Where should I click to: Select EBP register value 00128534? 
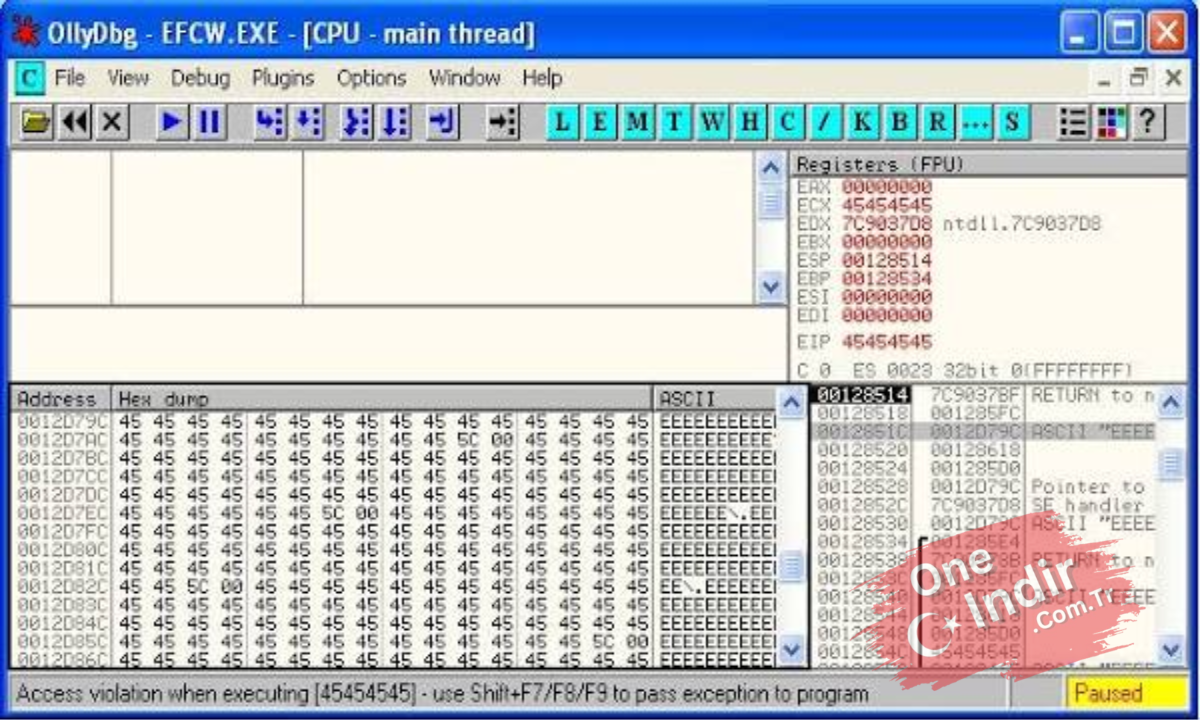tap(886, 278)
